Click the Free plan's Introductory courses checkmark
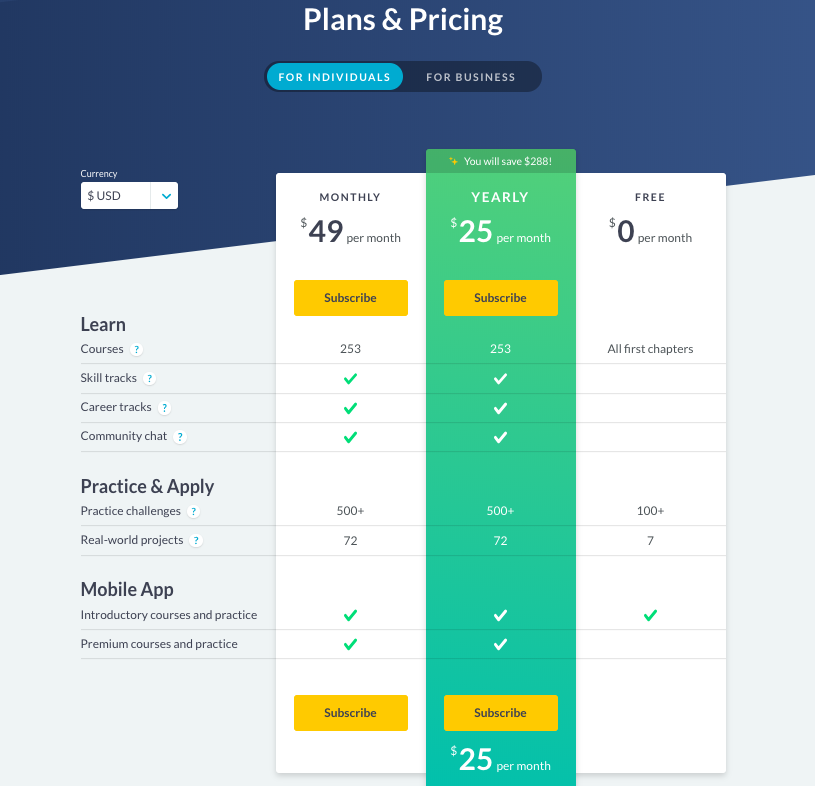815x786 pixels. click(x=650, y=615)
